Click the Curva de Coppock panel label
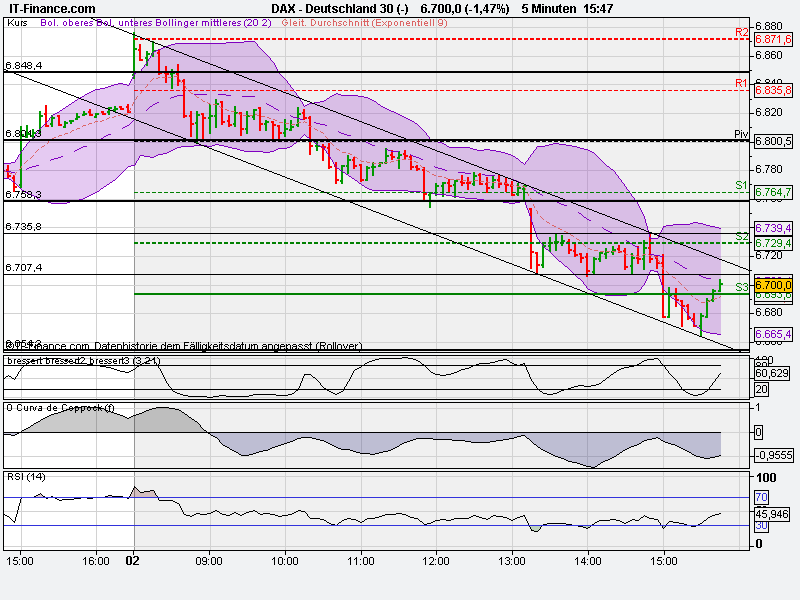Screen dimensions: 800x600 (x=61, y=408)
